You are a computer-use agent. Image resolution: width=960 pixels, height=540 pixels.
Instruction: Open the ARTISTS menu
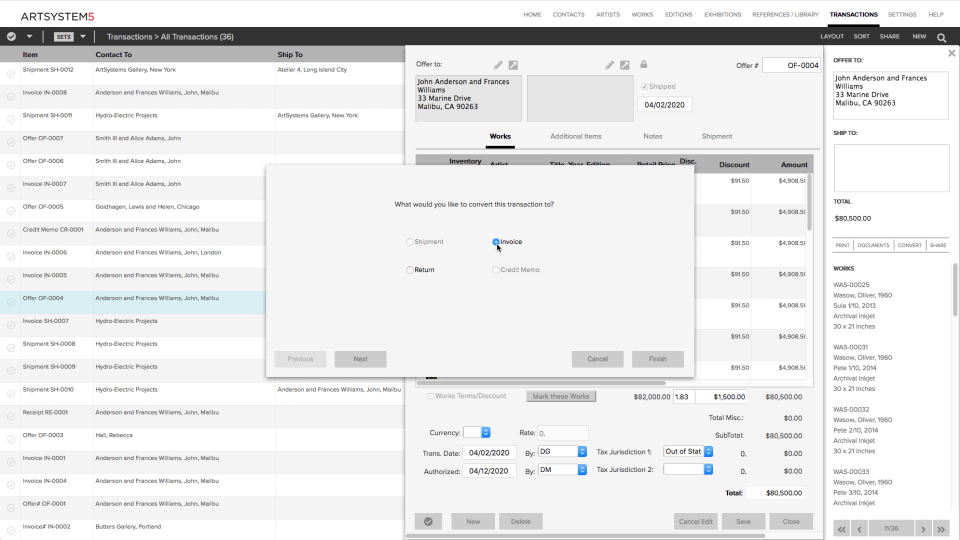point(608,14)
